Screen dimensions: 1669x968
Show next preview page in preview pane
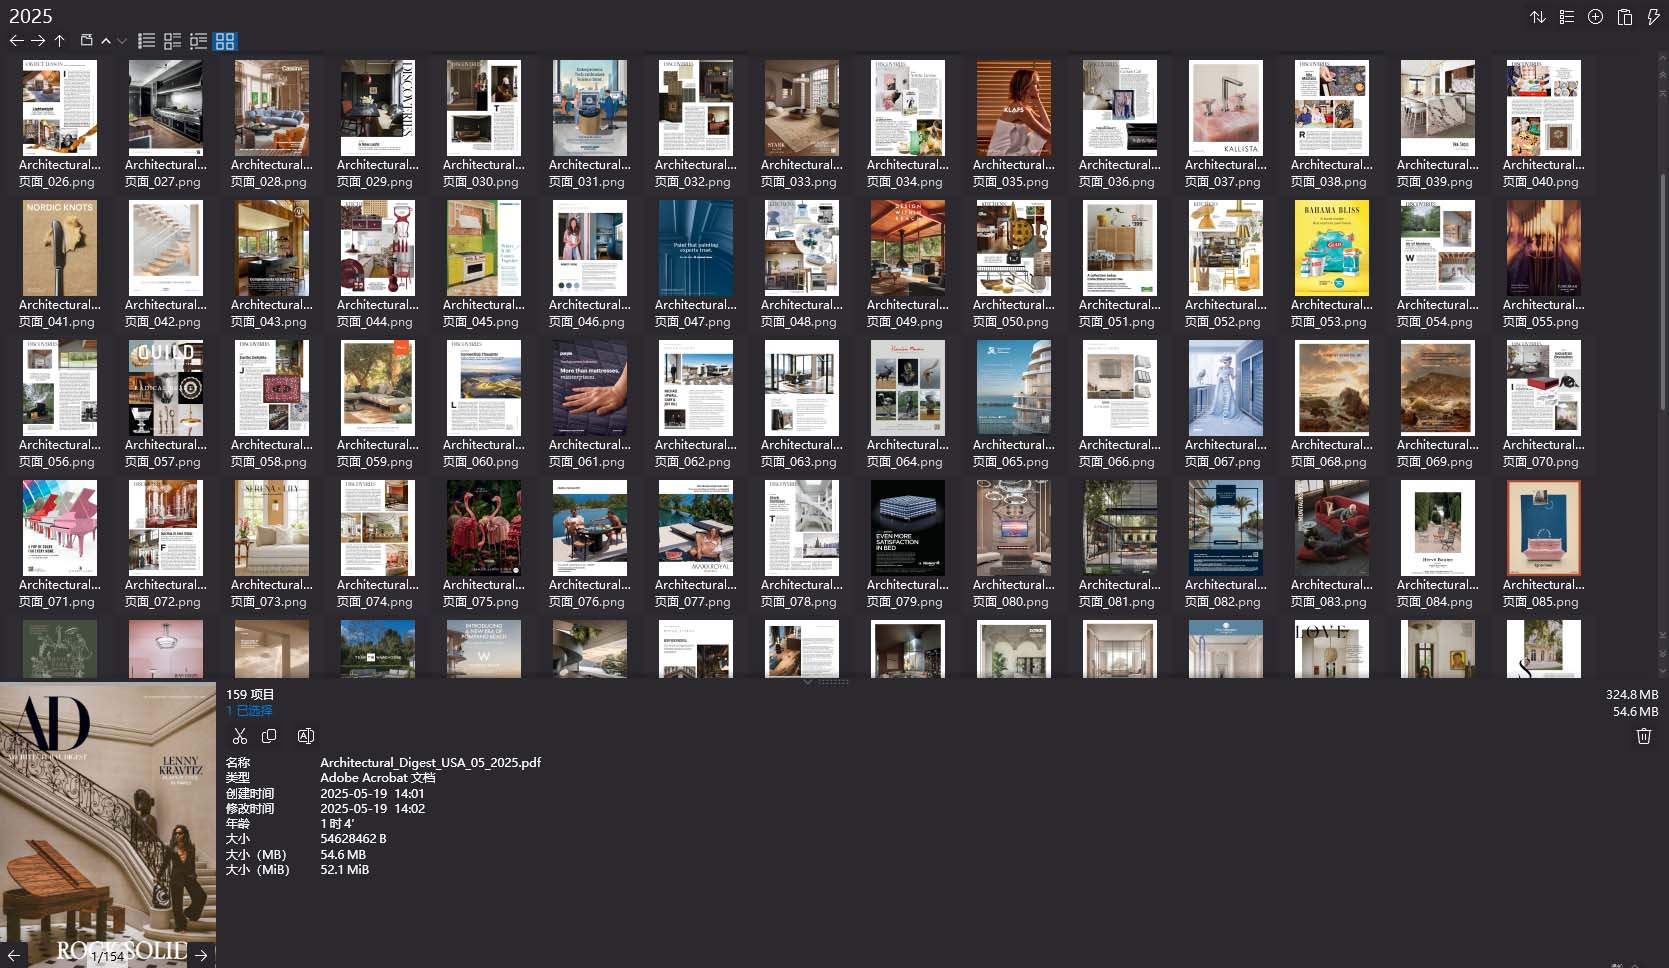pyautogui.click(x=201, y=955)
